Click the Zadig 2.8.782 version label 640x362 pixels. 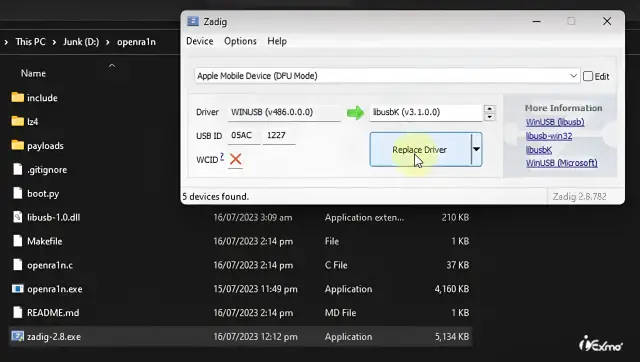tap(579, 197)
